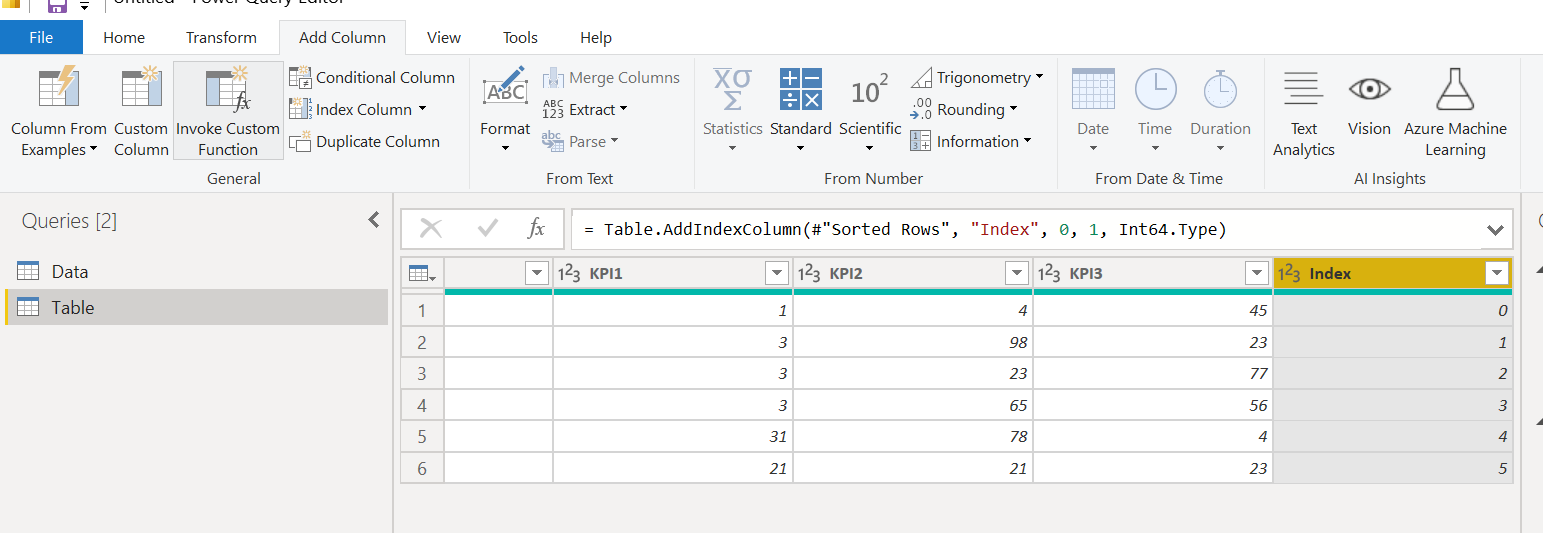Viewport: 1543px width, 533px height.
Task: Select the Data query
Action: 196,271
